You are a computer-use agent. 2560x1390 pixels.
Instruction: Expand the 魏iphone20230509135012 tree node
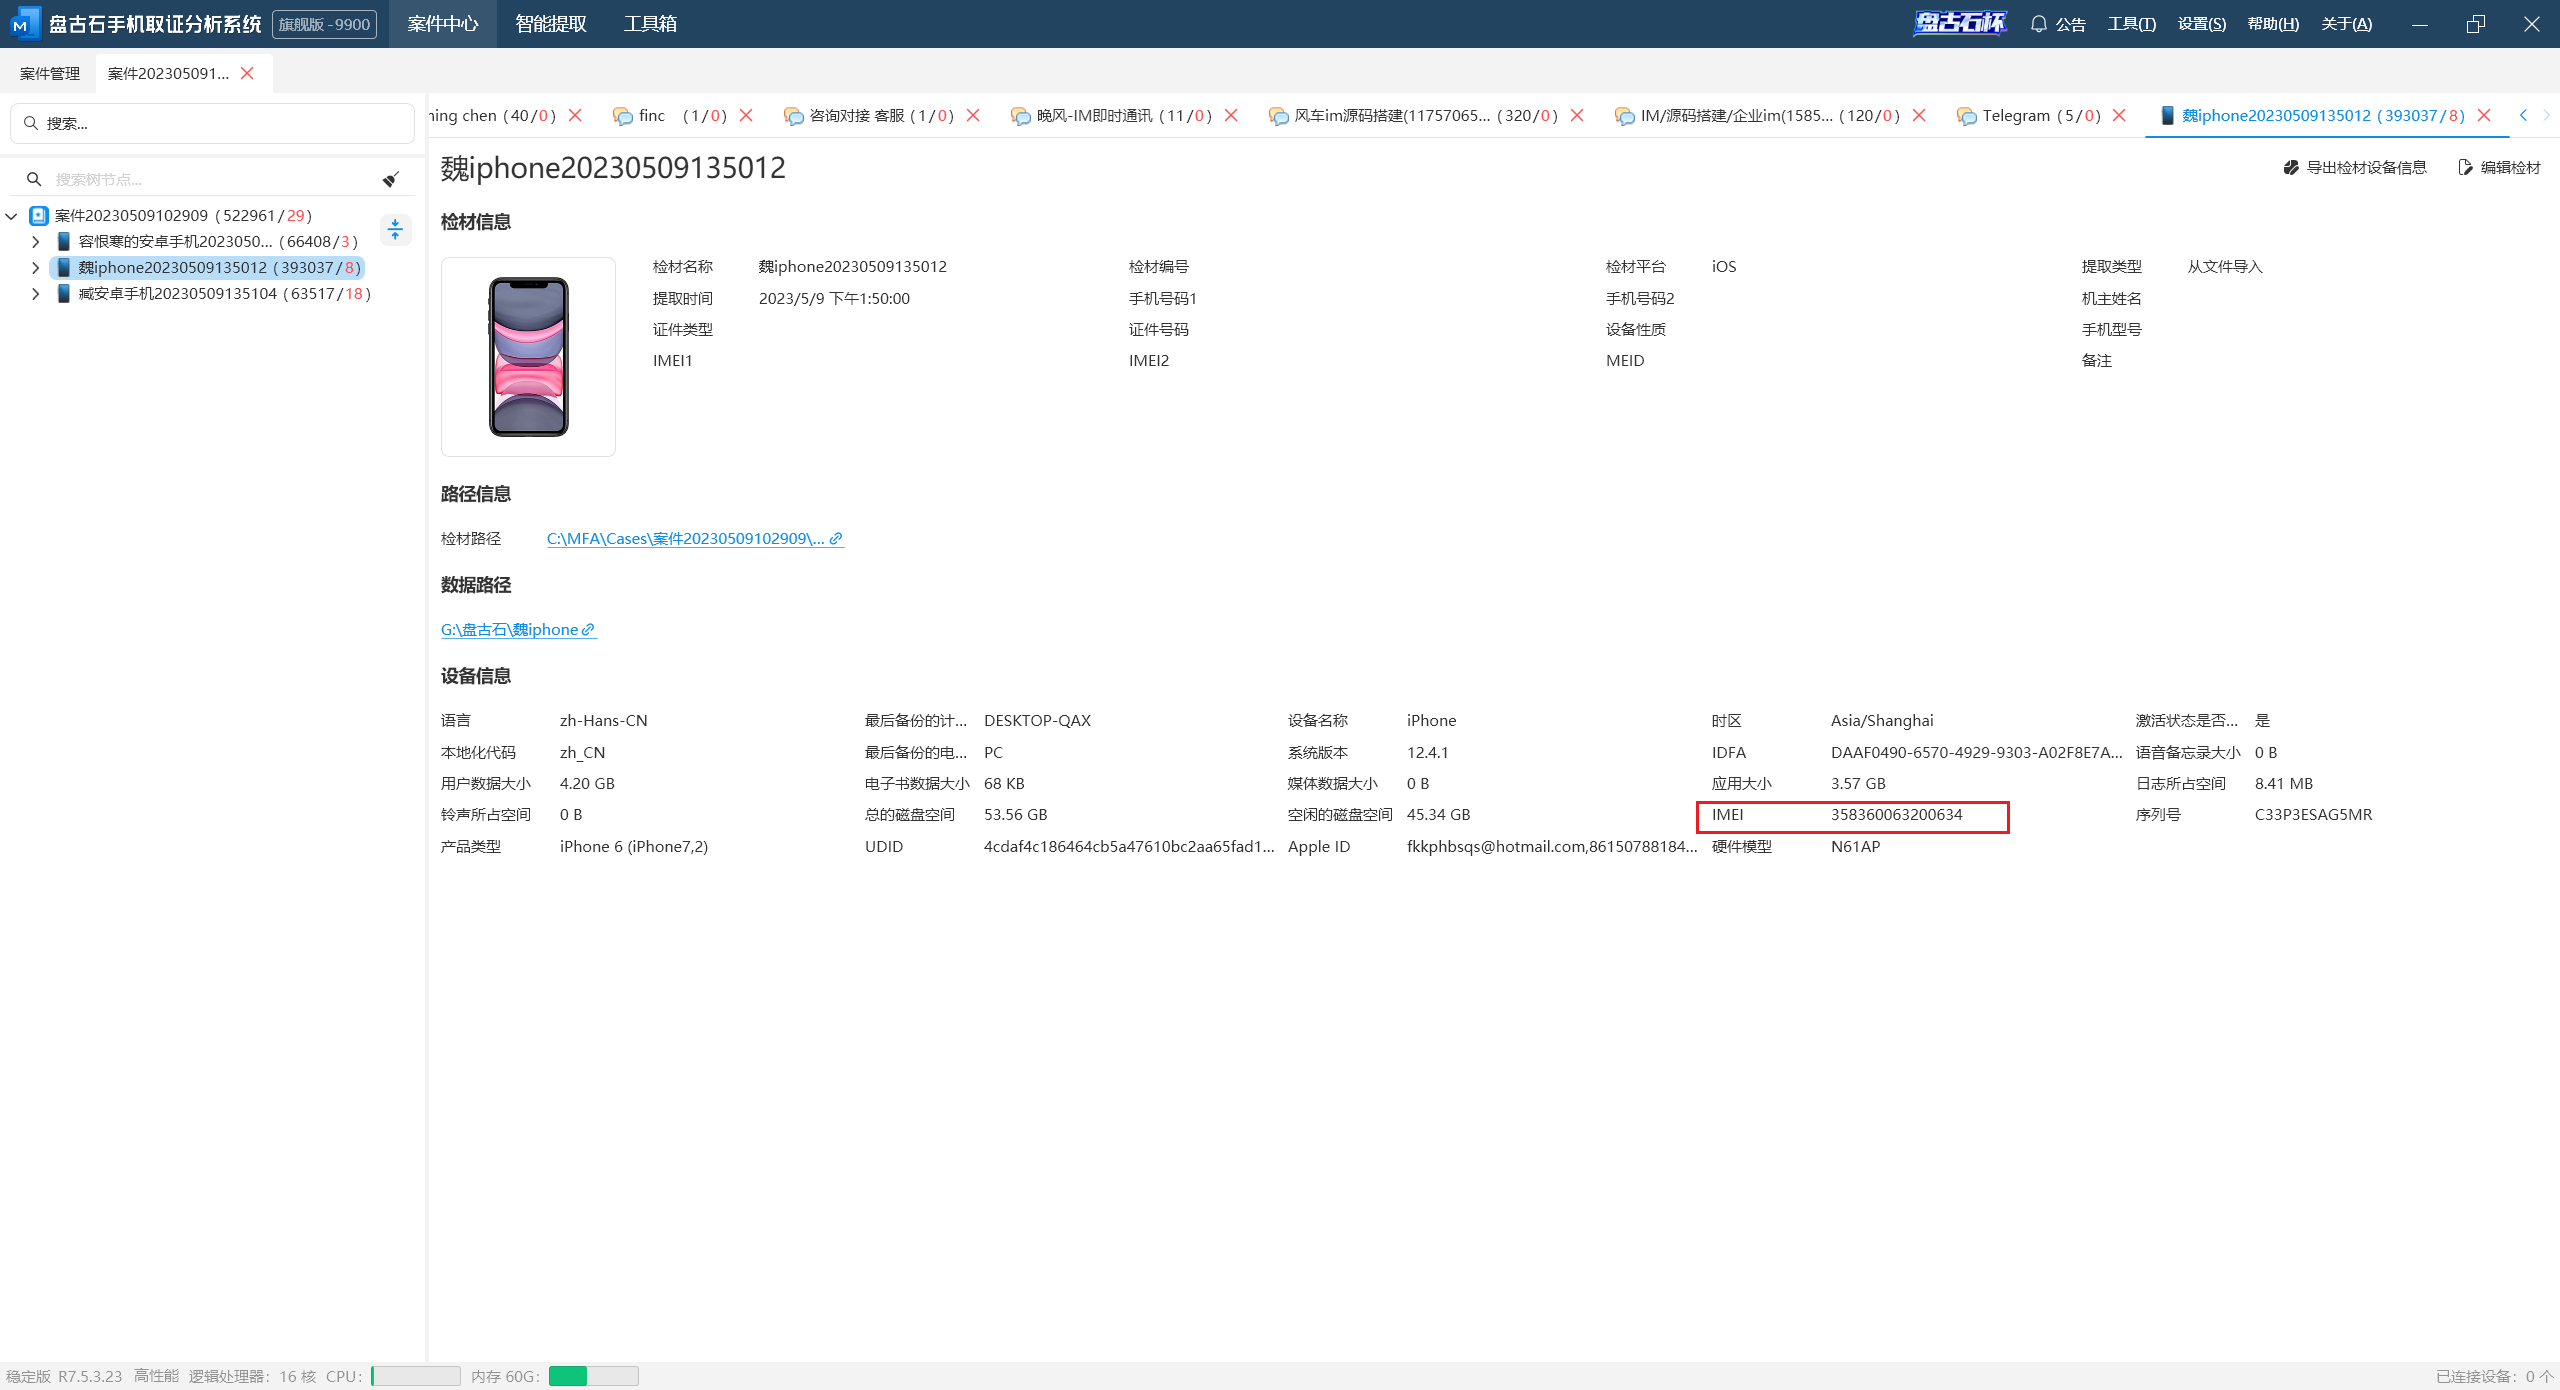[36, 268]
